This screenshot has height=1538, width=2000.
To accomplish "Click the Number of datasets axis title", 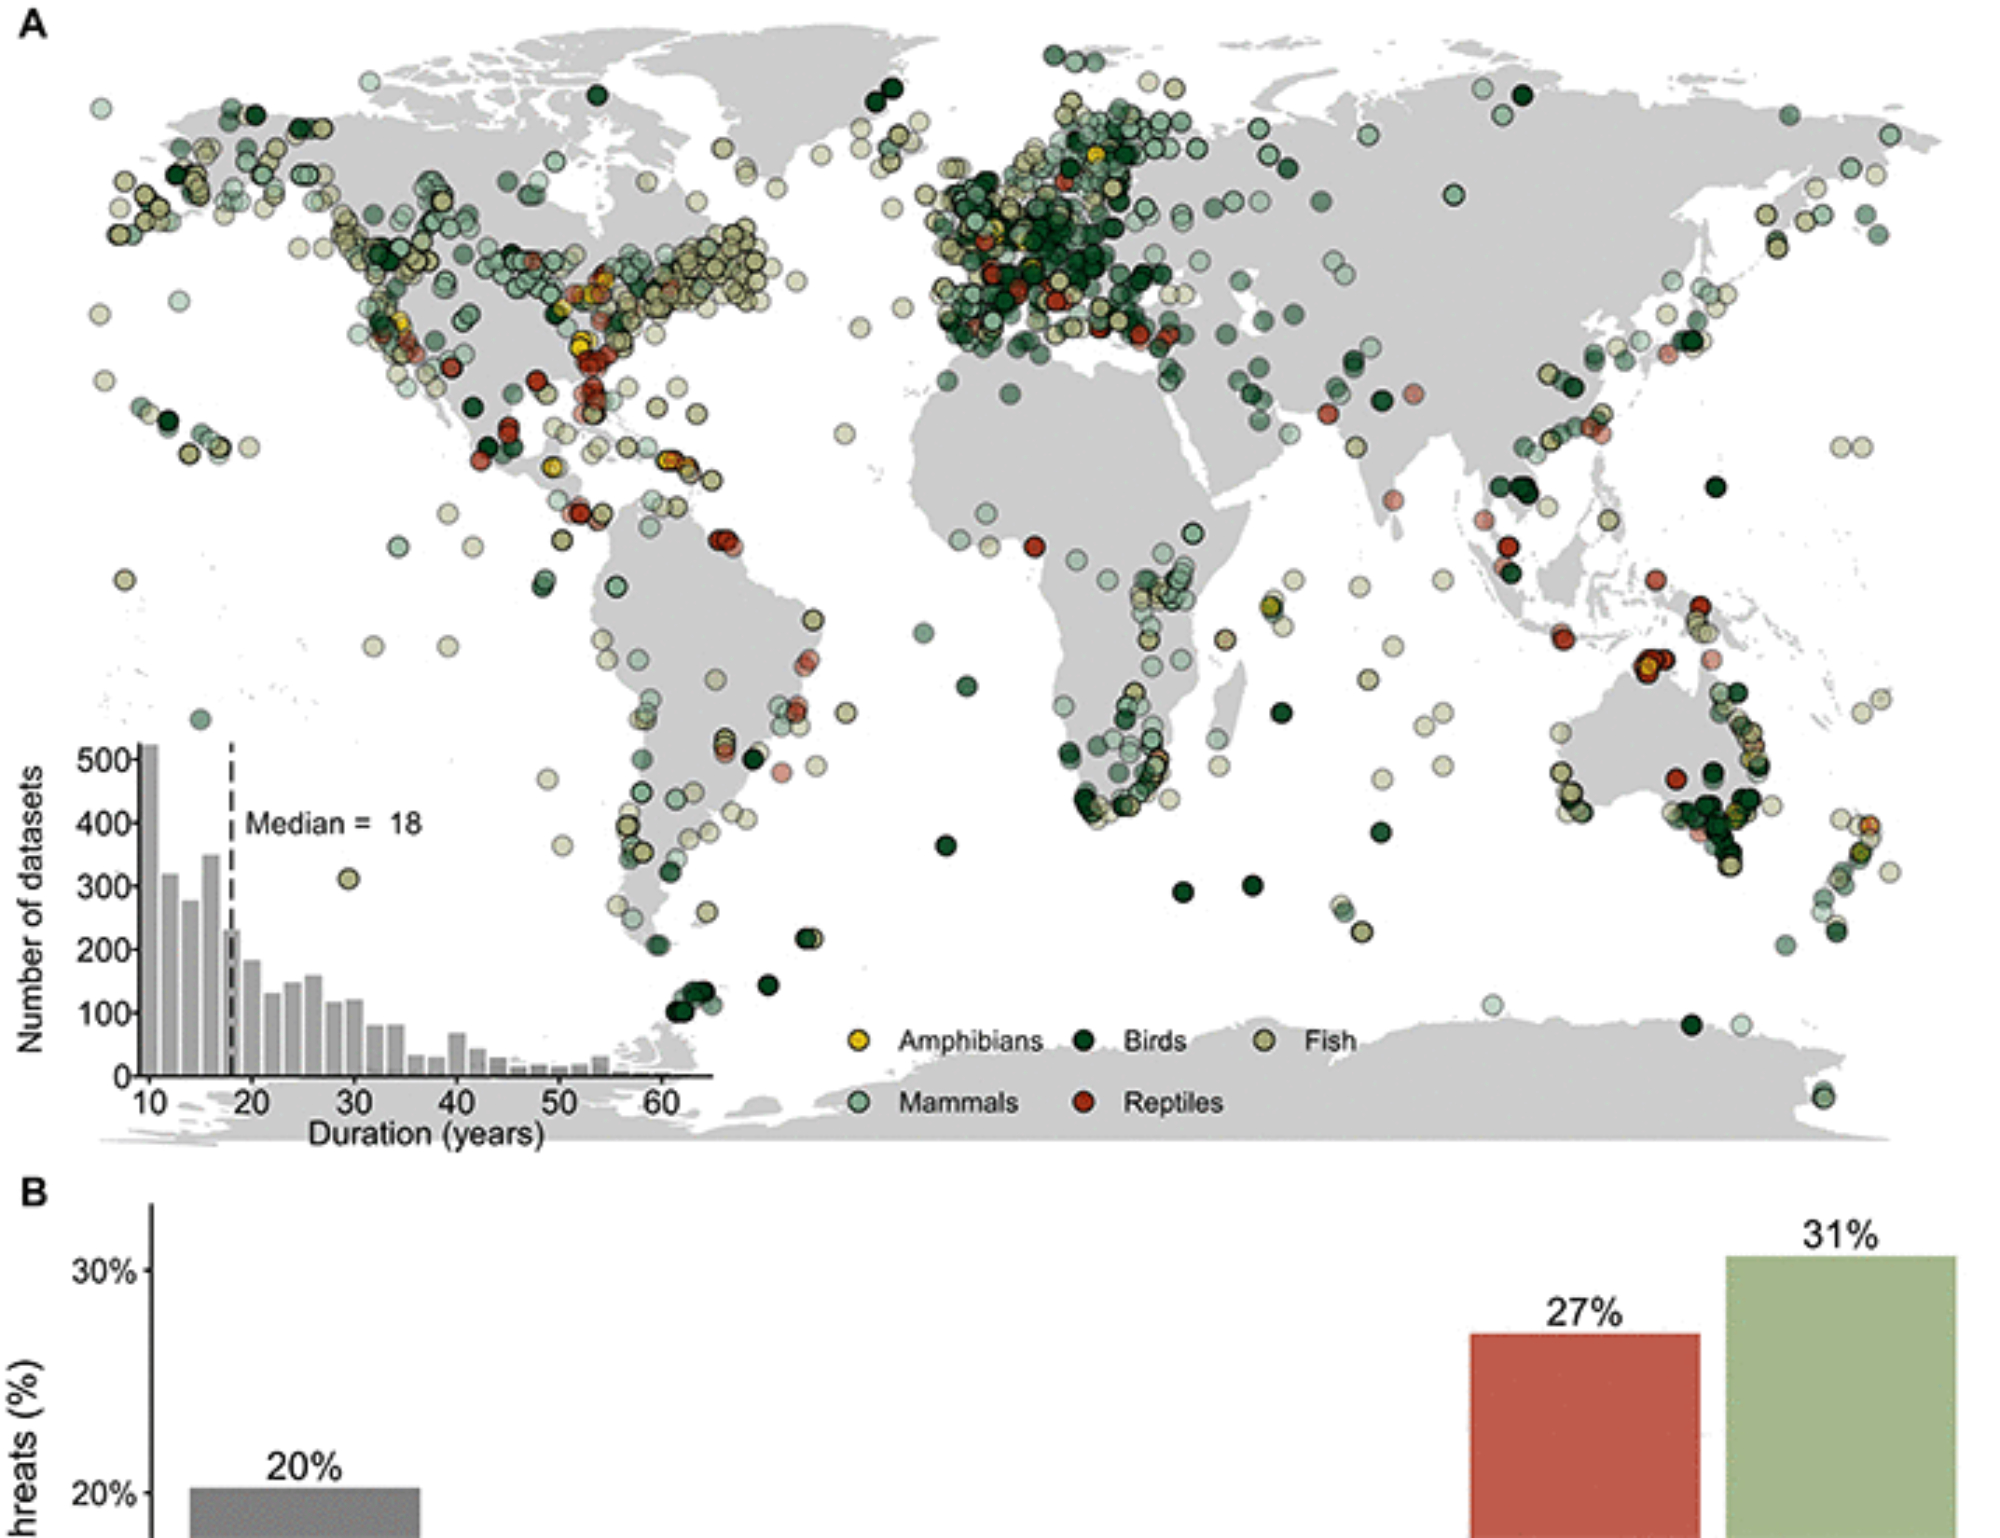I will 30,909.
